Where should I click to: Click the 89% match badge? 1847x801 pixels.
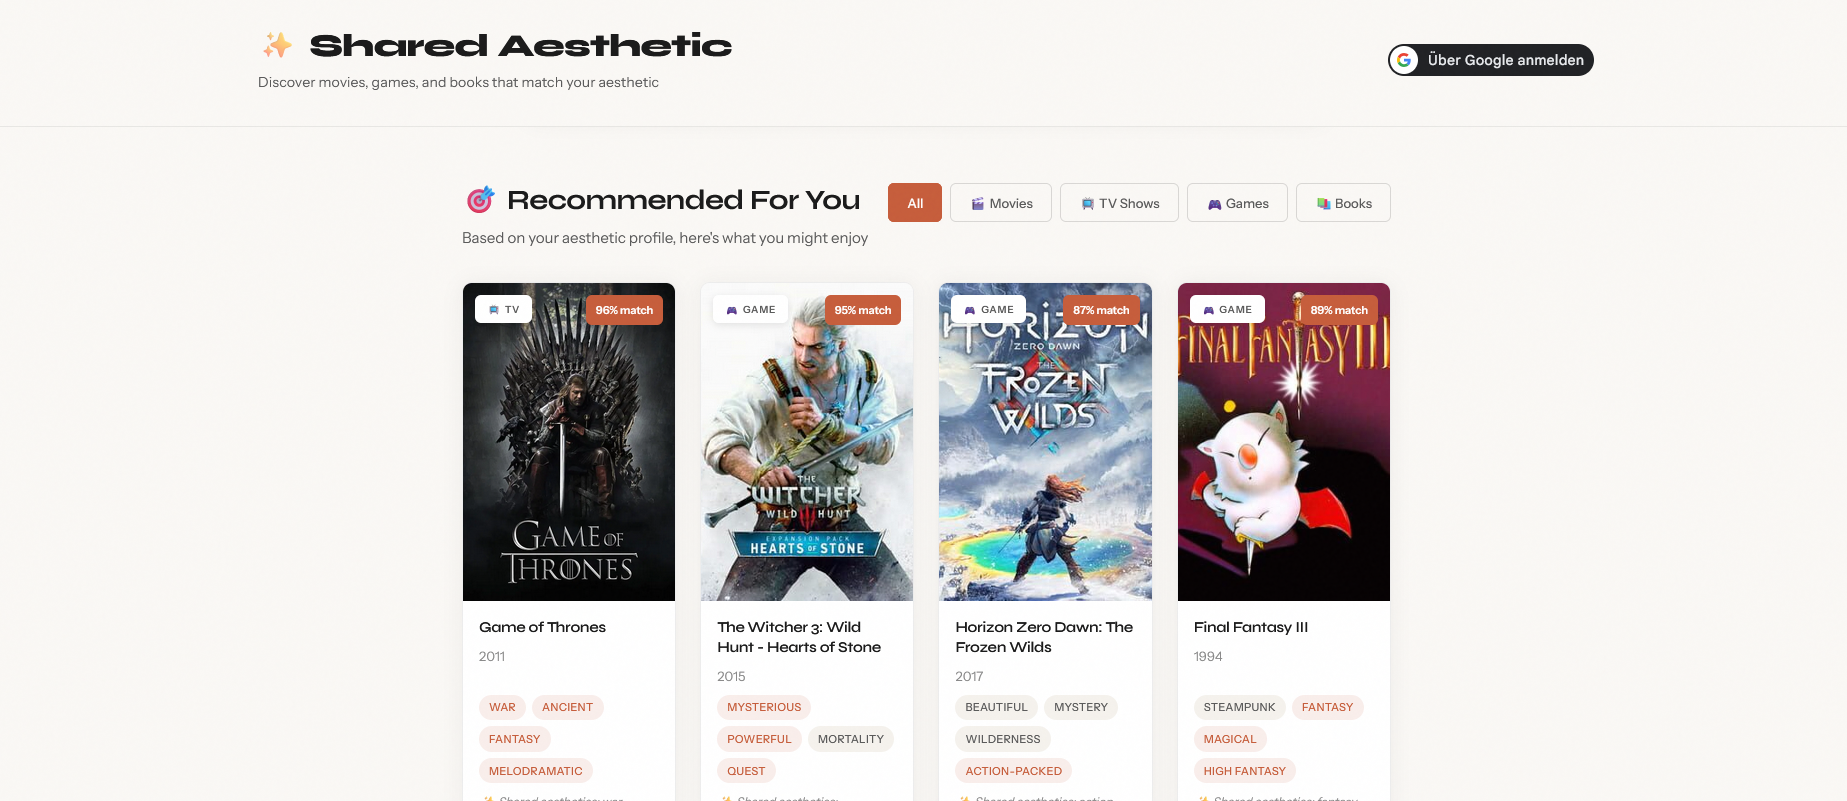[1339, 310]
